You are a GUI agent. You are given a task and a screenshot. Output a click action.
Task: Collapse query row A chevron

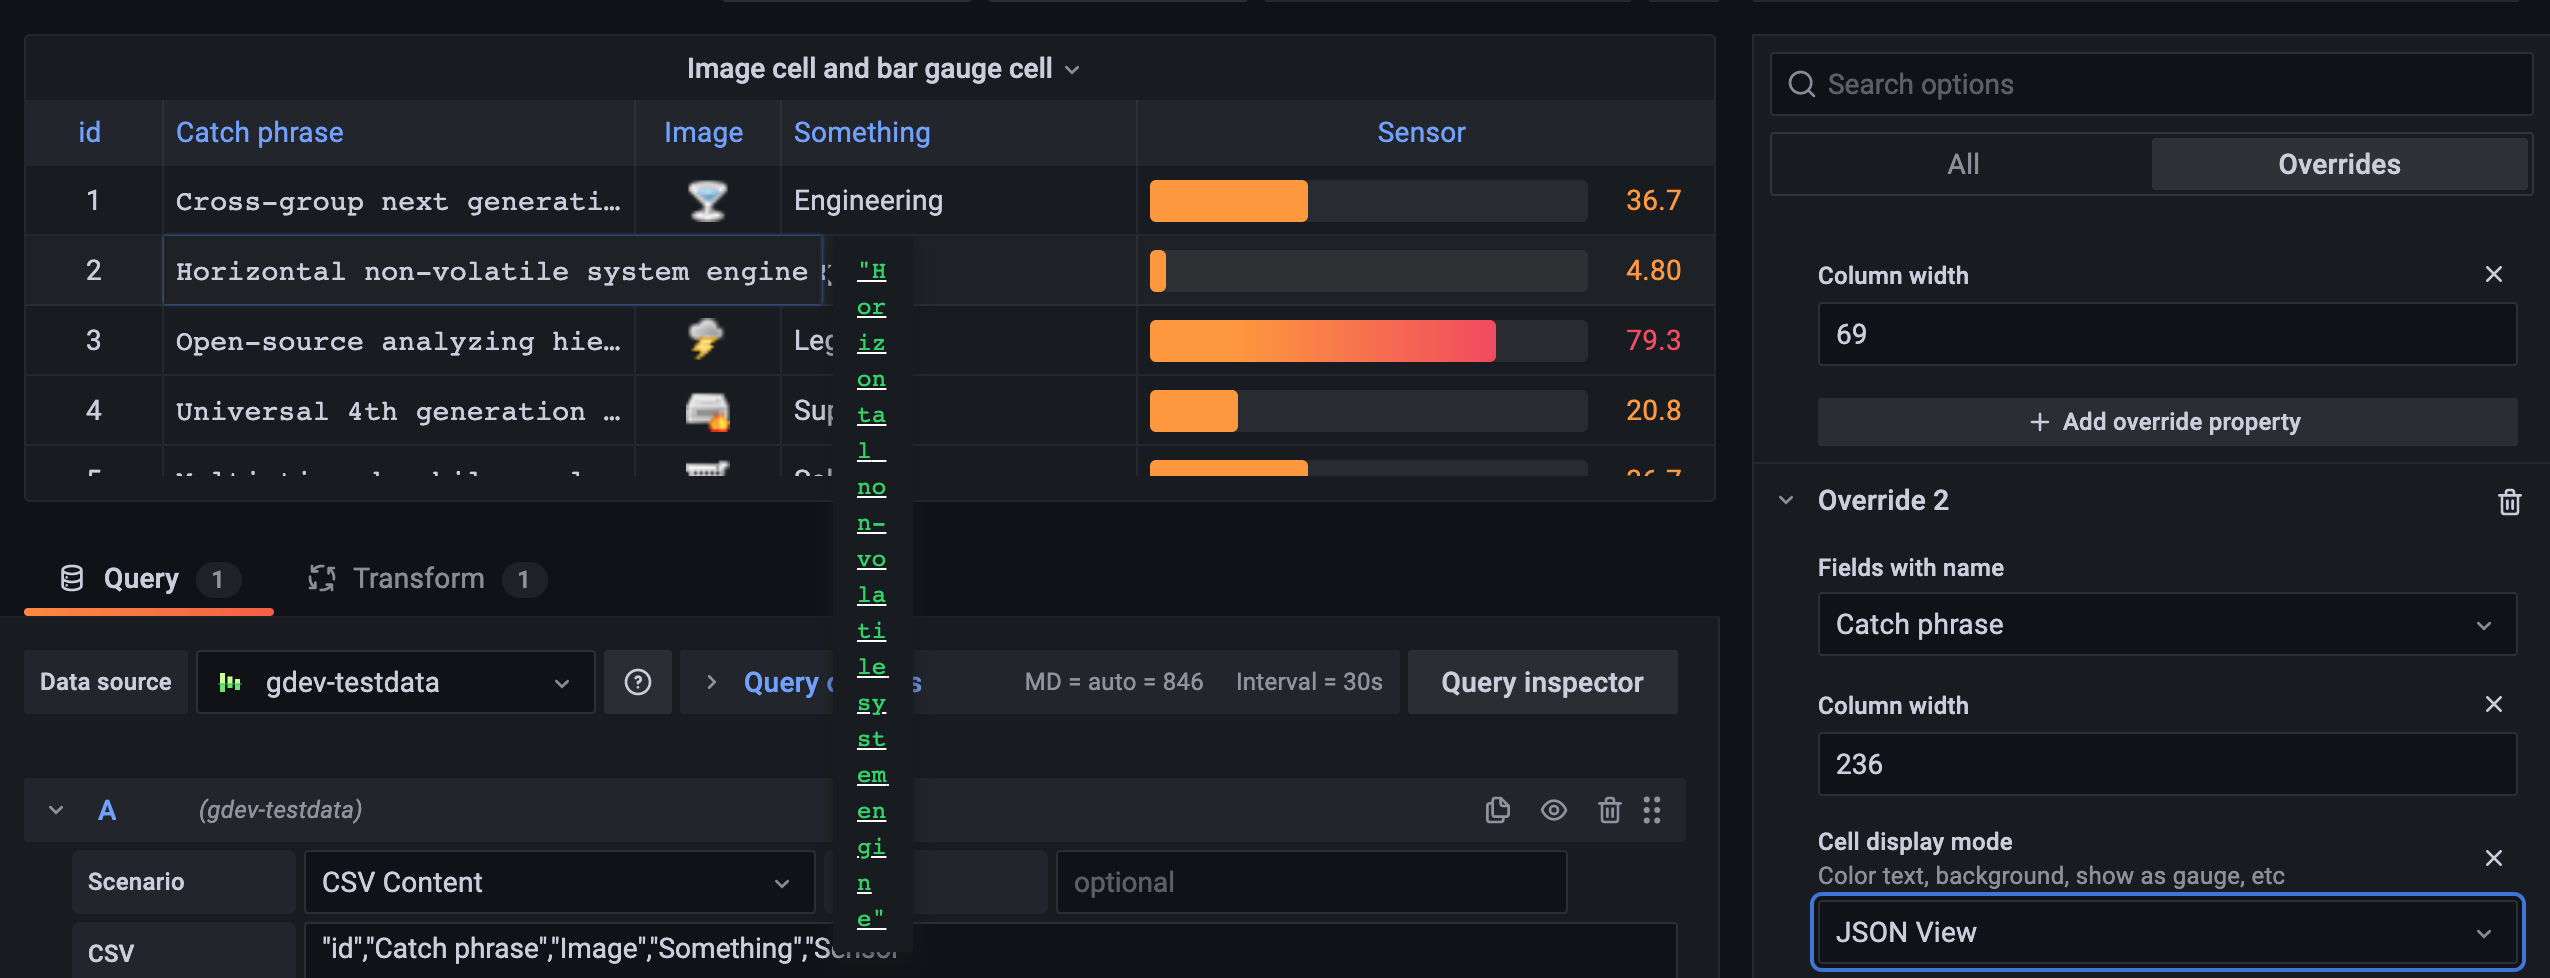[56, 810]
